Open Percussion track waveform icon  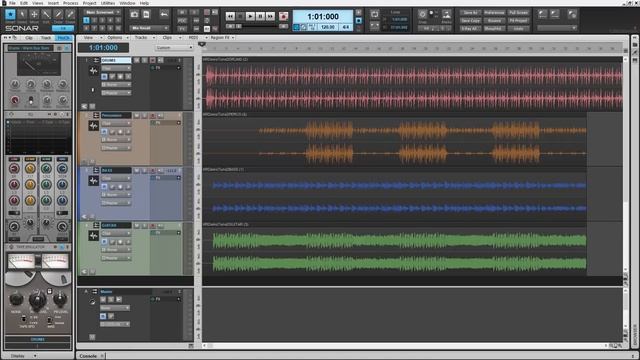93,126
